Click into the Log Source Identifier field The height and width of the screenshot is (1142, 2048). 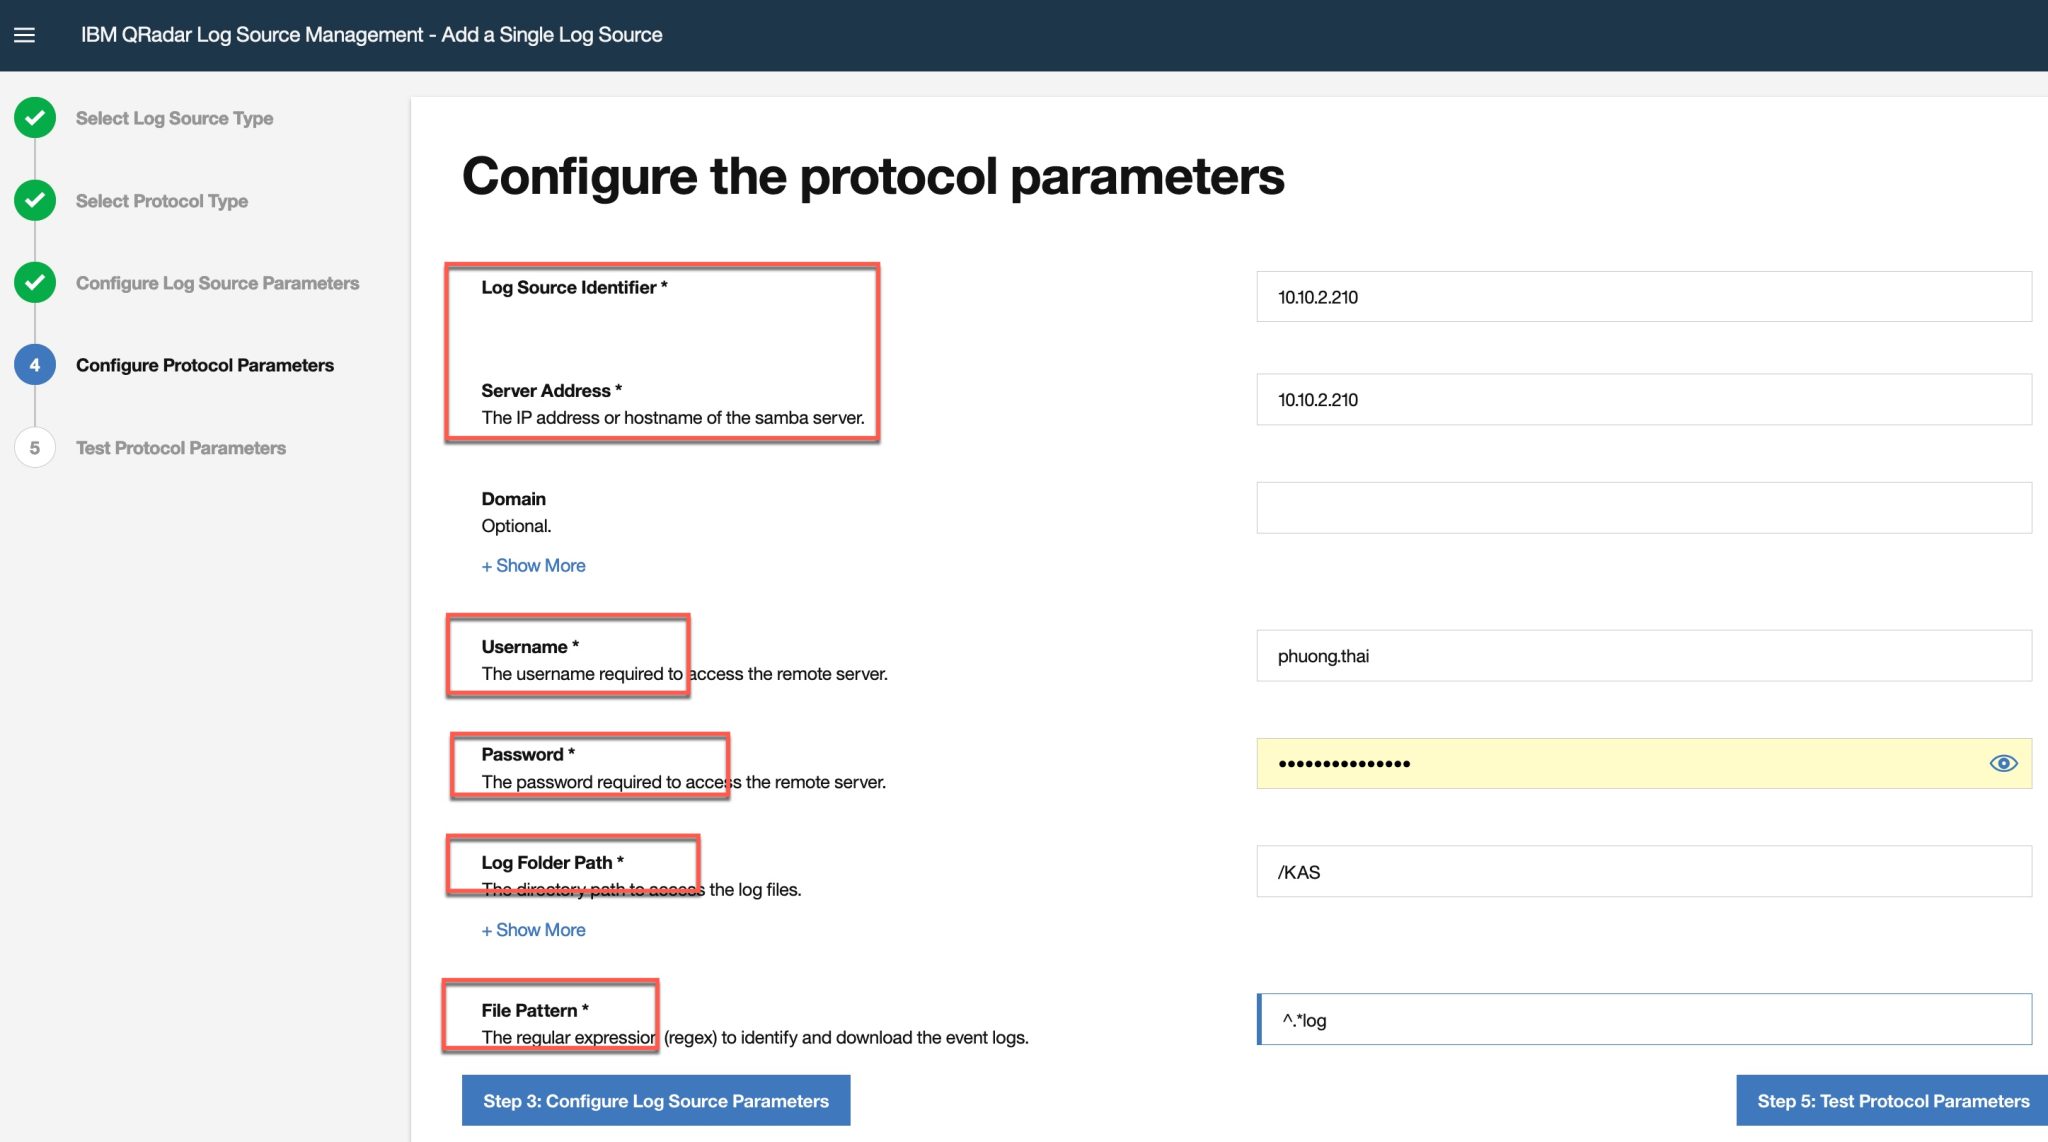tap(1643, 296)
